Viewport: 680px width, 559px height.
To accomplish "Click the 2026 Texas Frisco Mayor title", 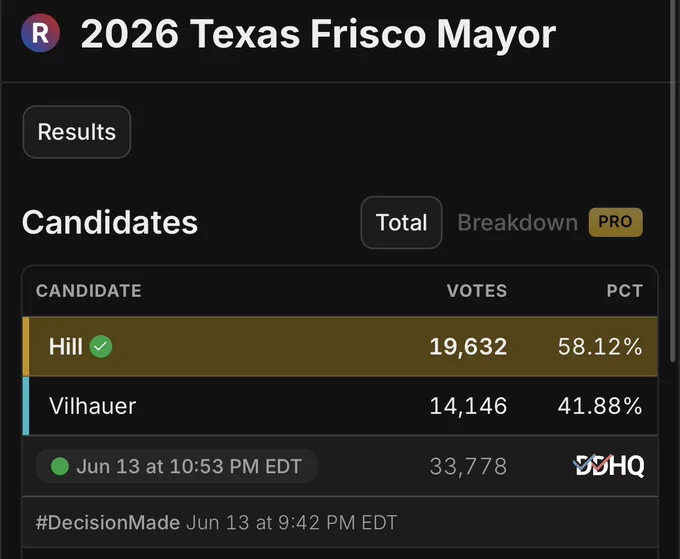I will pos(318,34).
